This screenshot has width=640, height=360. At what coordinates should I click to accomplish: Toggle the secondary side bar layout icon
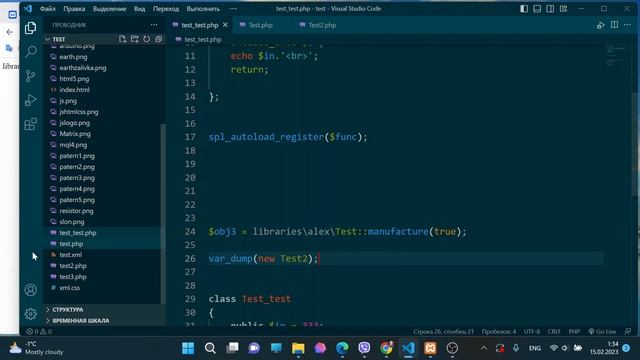(x=550, y=9)
